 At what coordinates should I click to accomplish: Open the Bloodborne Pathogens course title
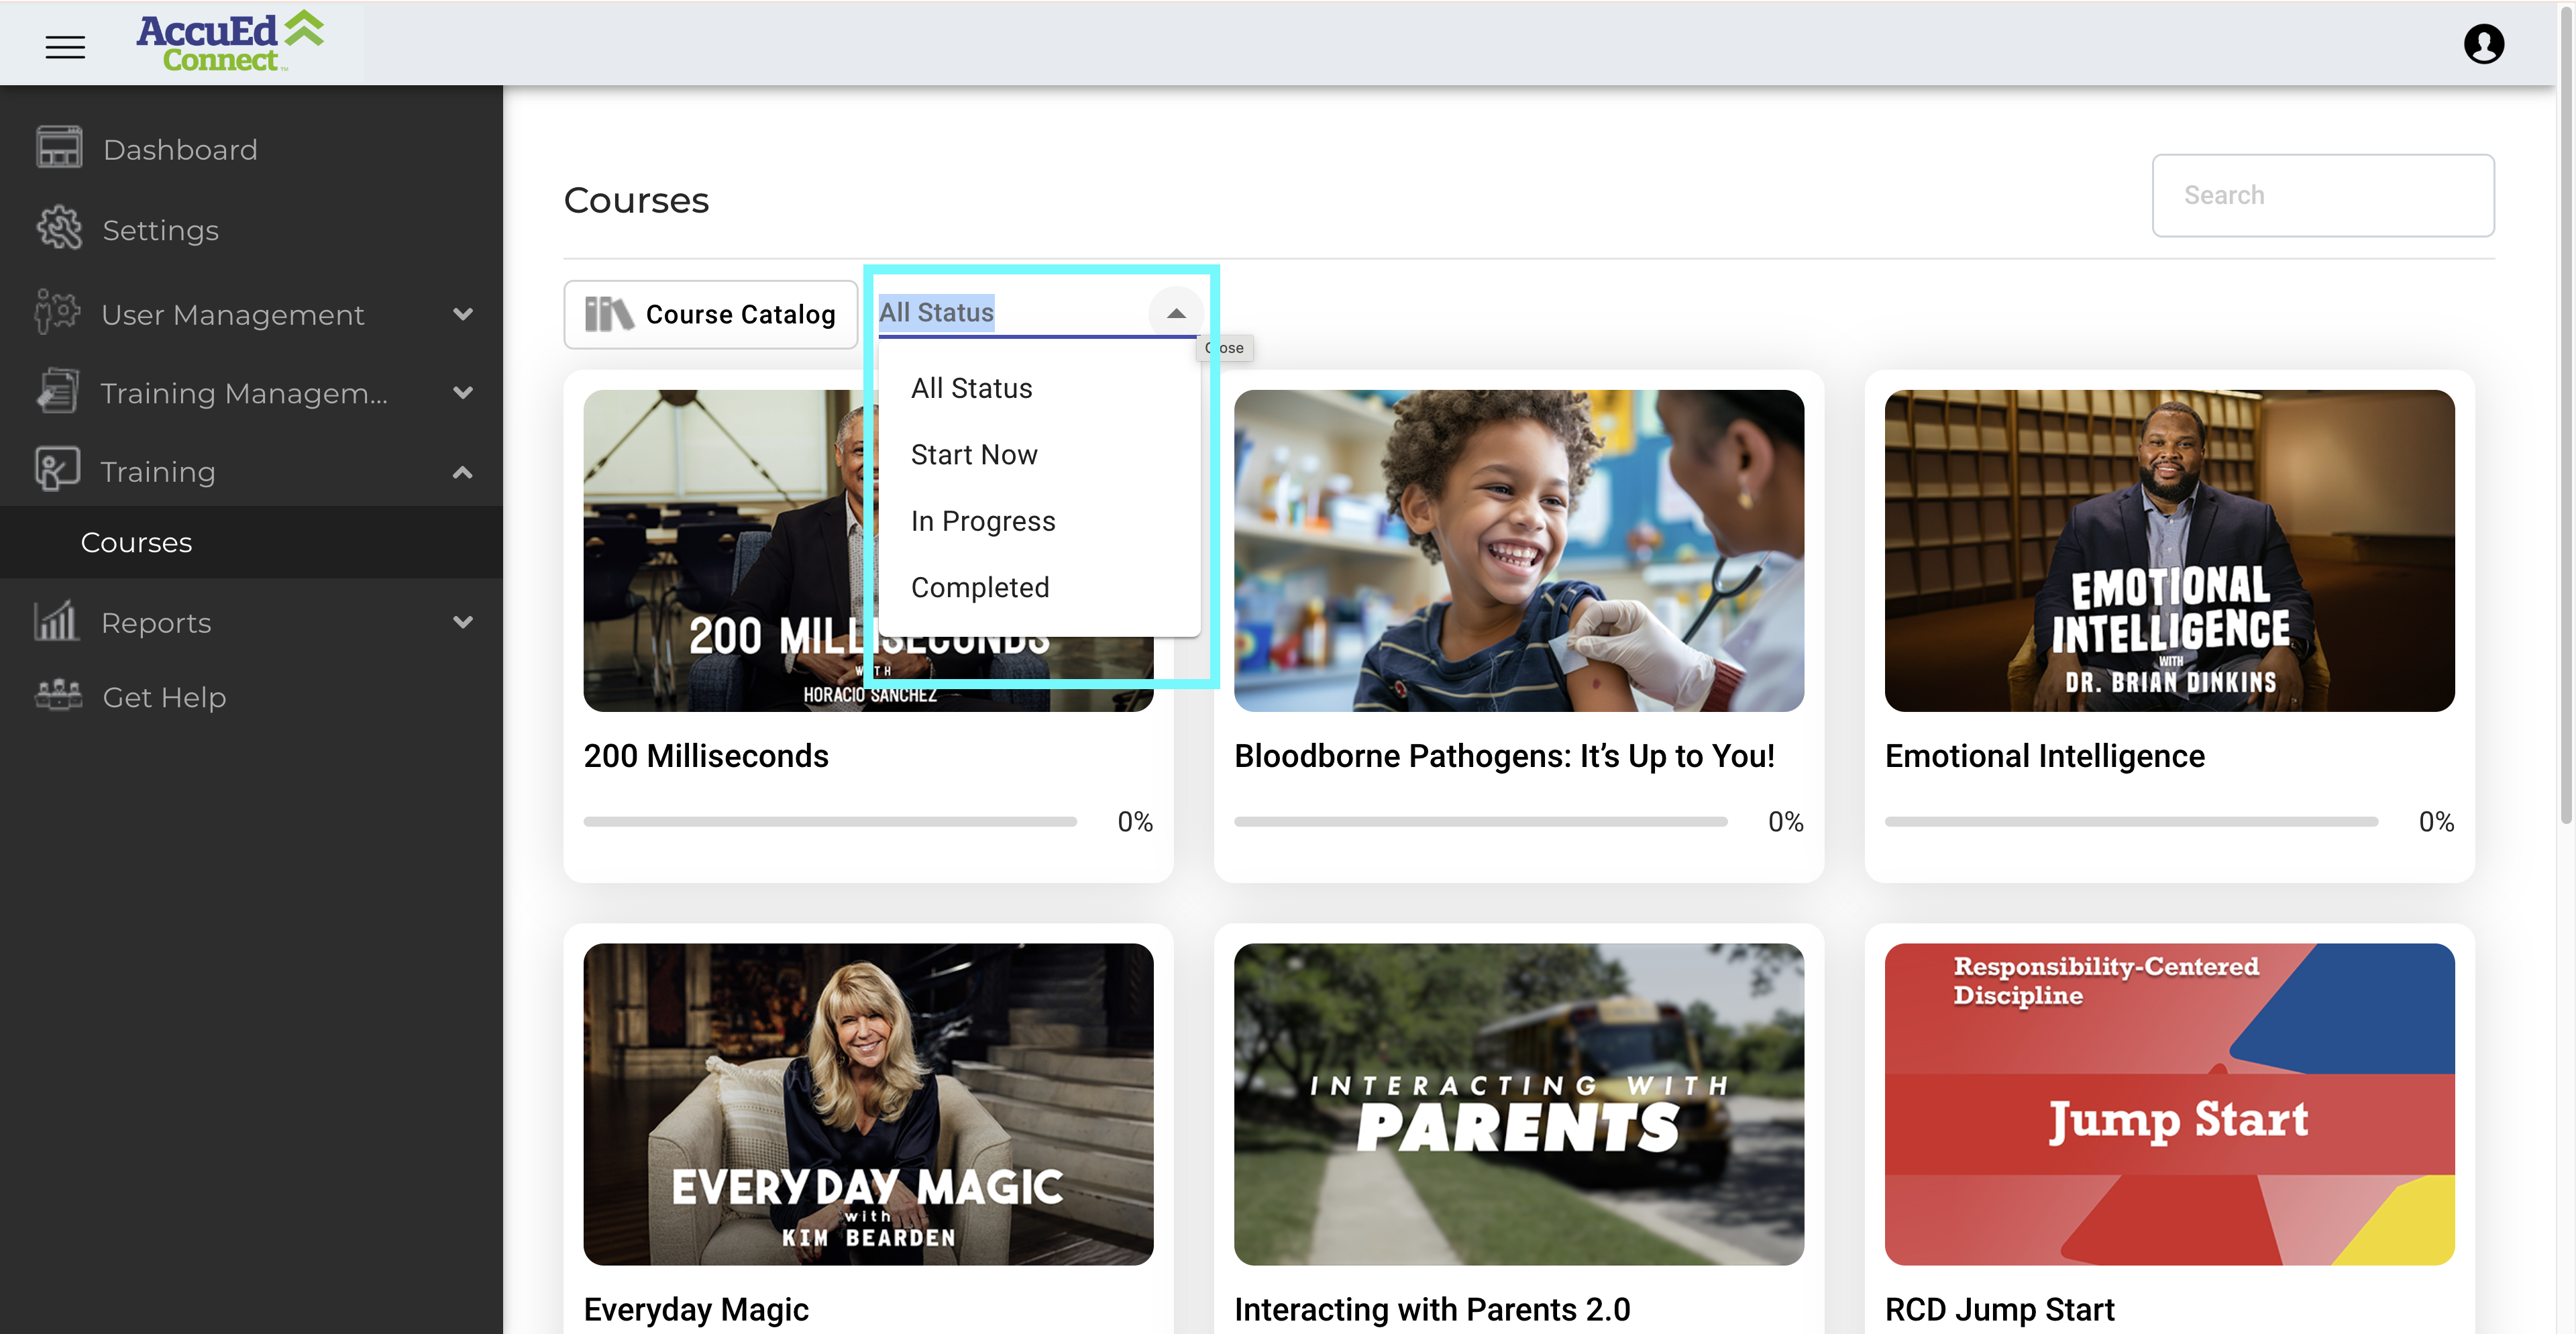tap(1503, 756)
